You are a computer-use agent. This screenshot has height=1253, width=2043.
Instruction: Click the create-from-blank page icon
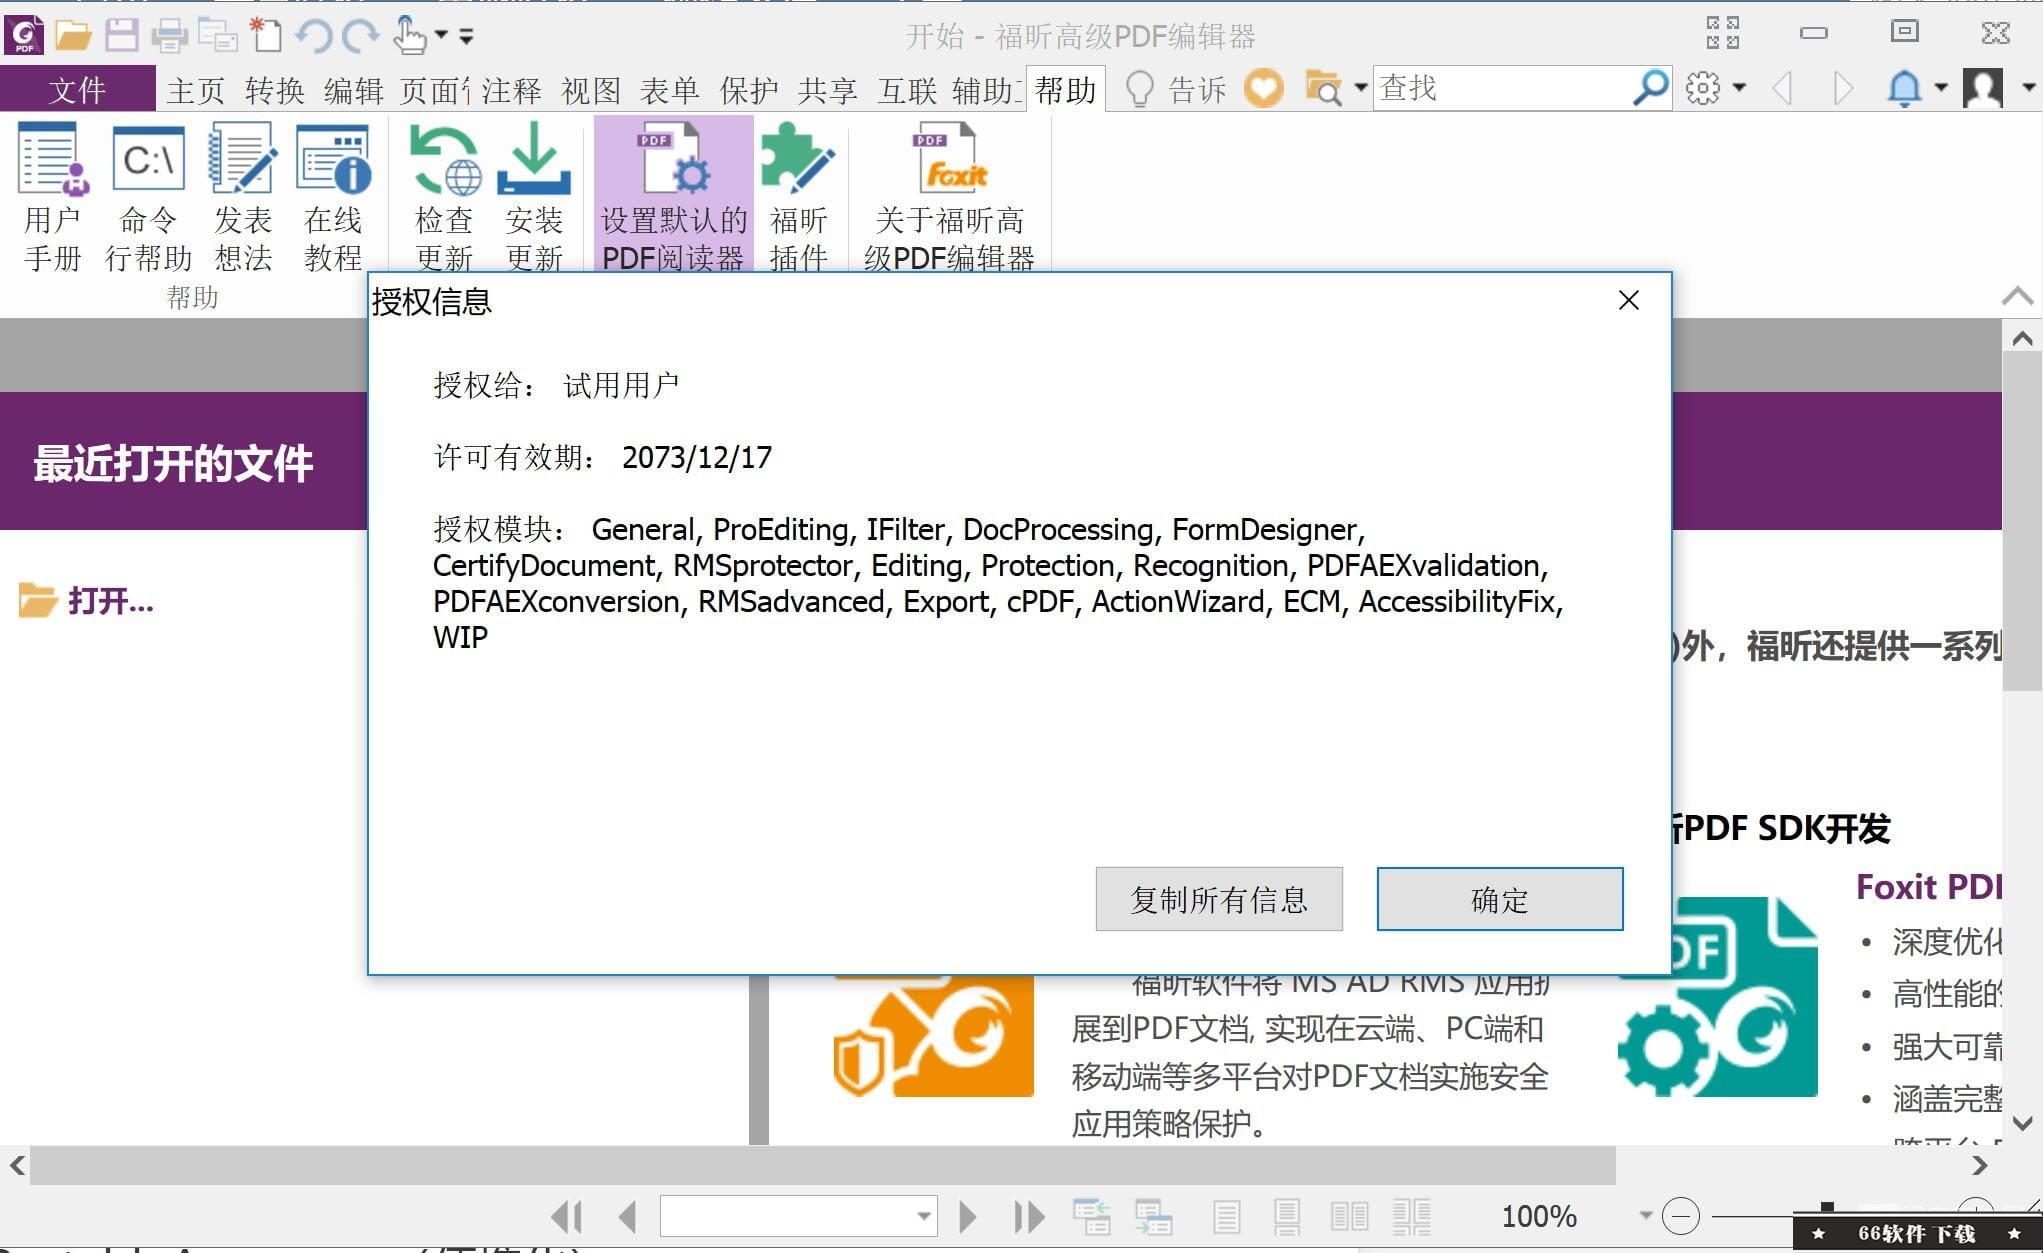point(266,35)
